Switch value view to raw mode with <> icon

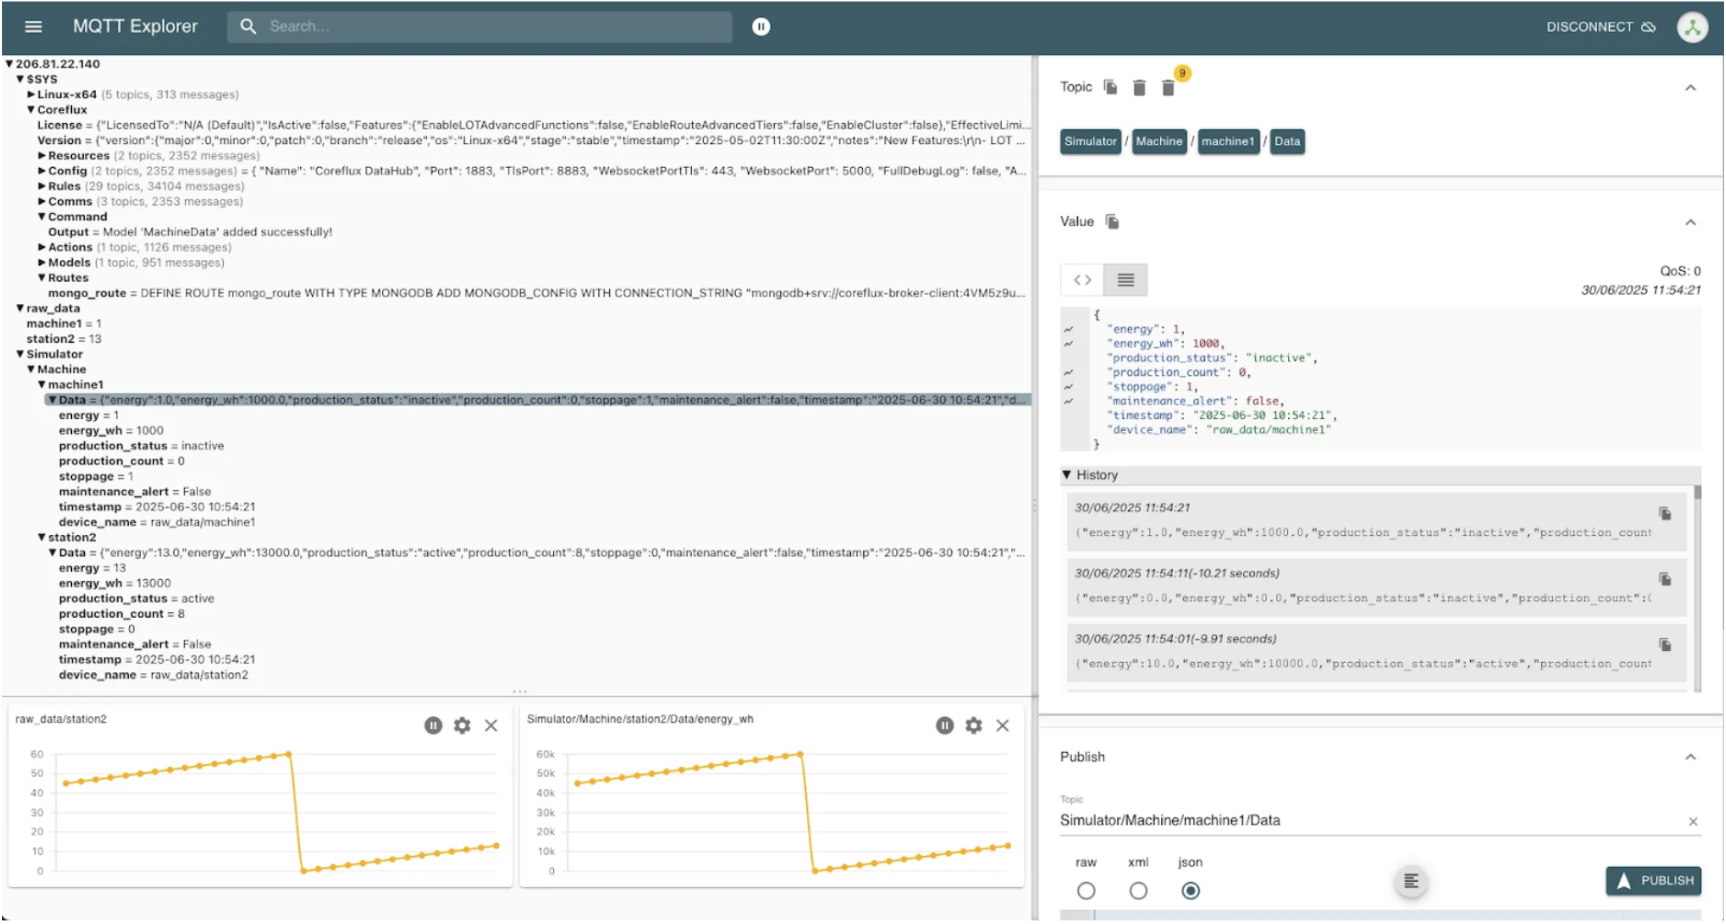pos(1081,279)
